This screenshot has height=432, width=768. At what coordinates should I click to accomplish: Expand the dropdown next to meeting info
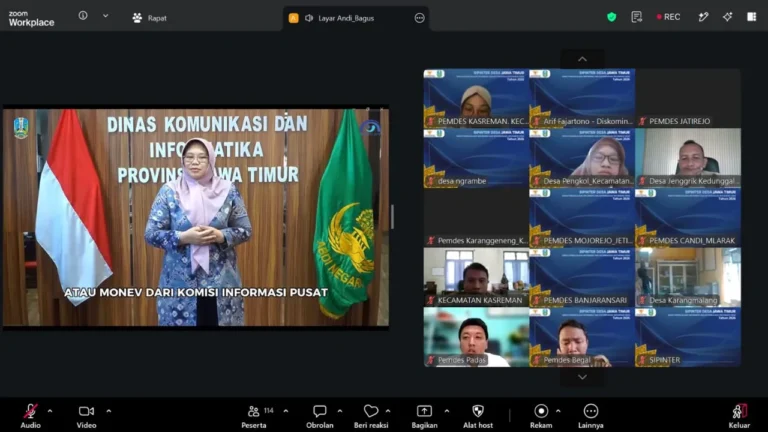[x=106, y=16]
